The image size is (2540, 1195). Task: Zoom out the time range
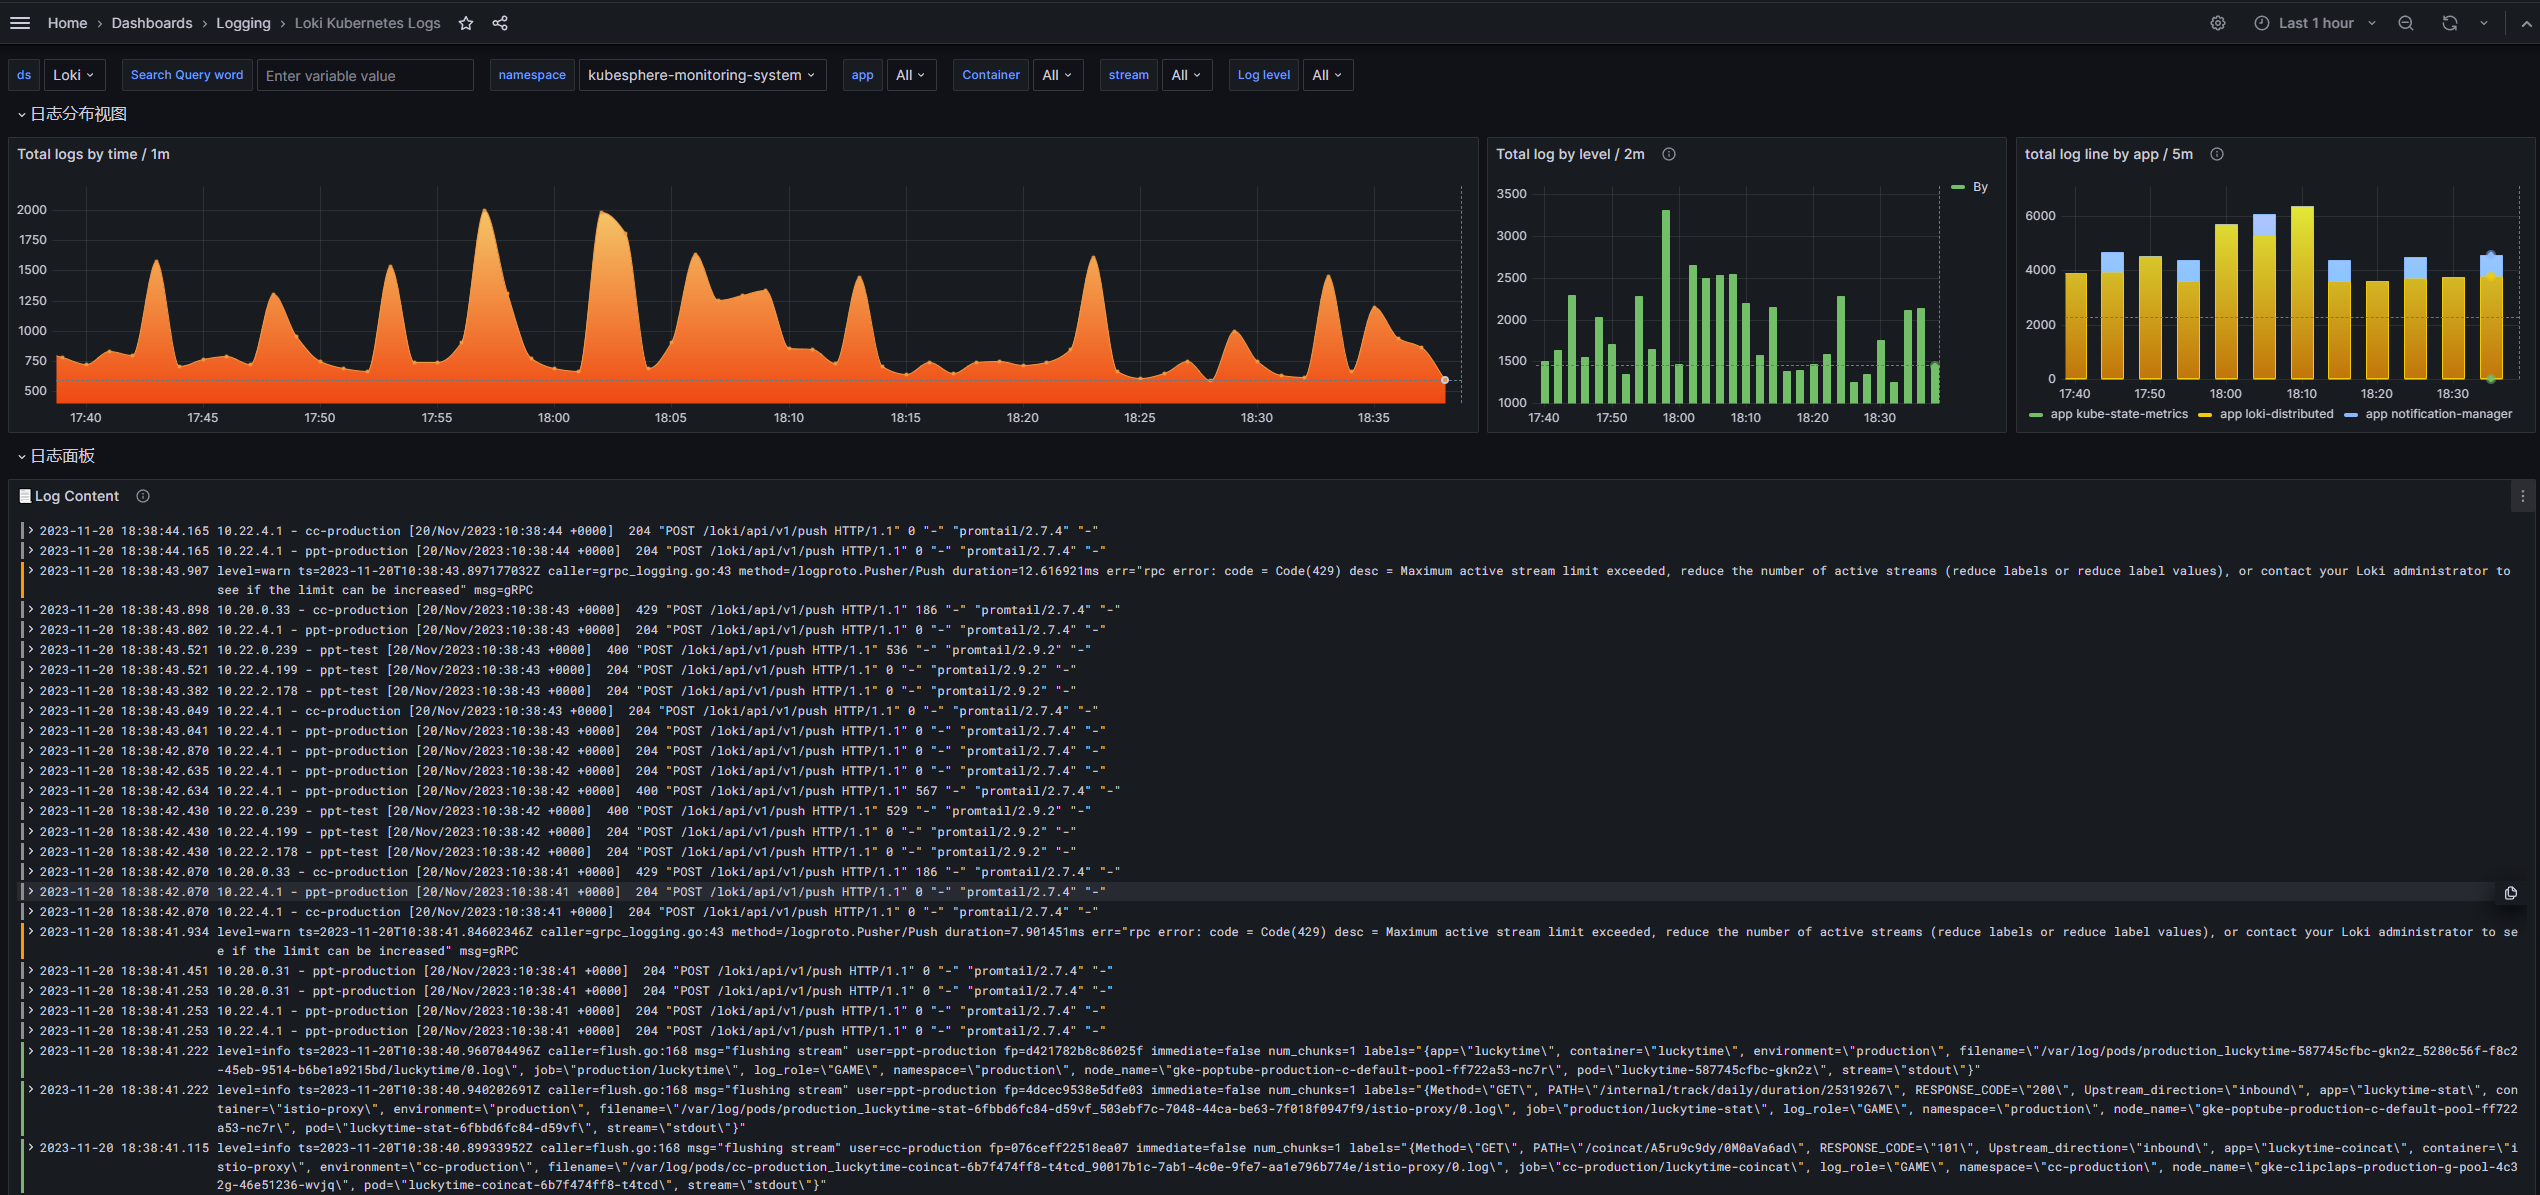click(x=2406, y=23)
